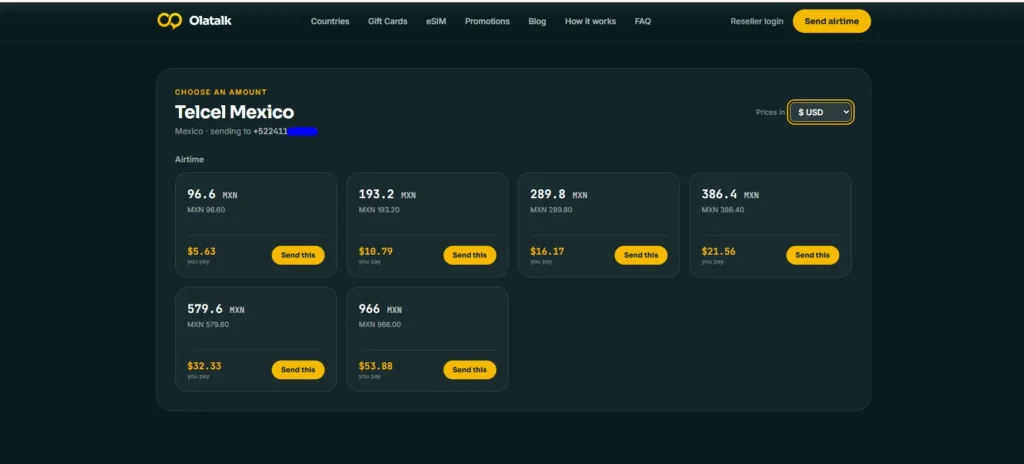The width and height of the screenshot is (1024, 464).
Task: Click the Send airtime button in header
Action: [x=831, y=21]
